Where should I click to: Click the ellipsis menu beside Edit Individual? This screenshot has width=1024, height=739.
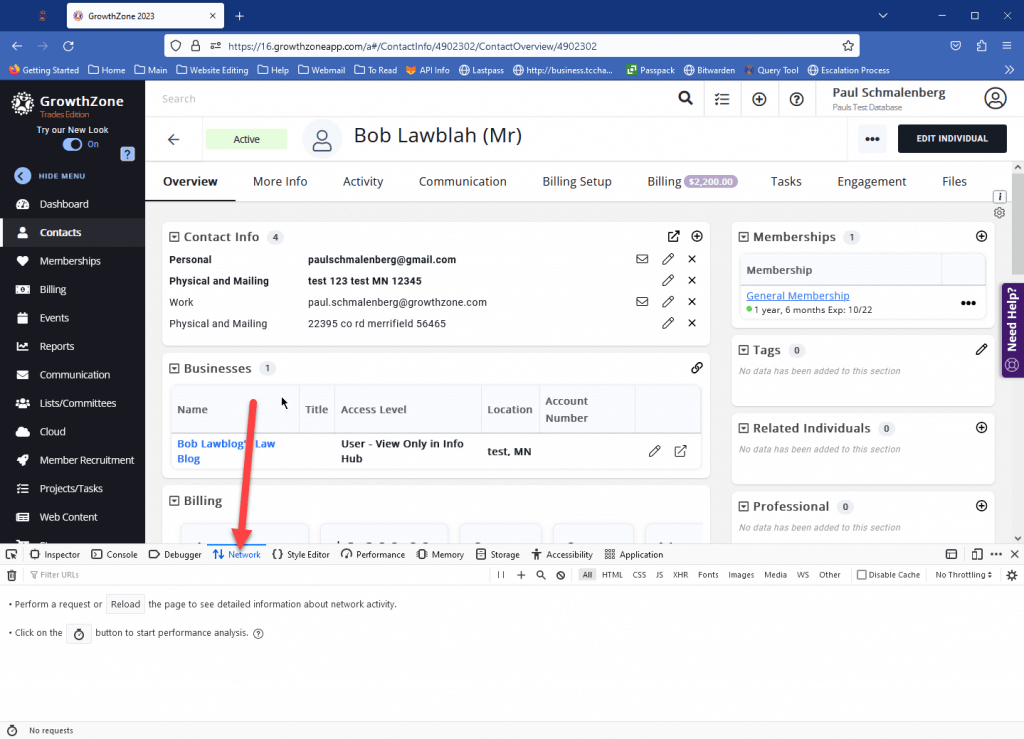tap(871, 139)
